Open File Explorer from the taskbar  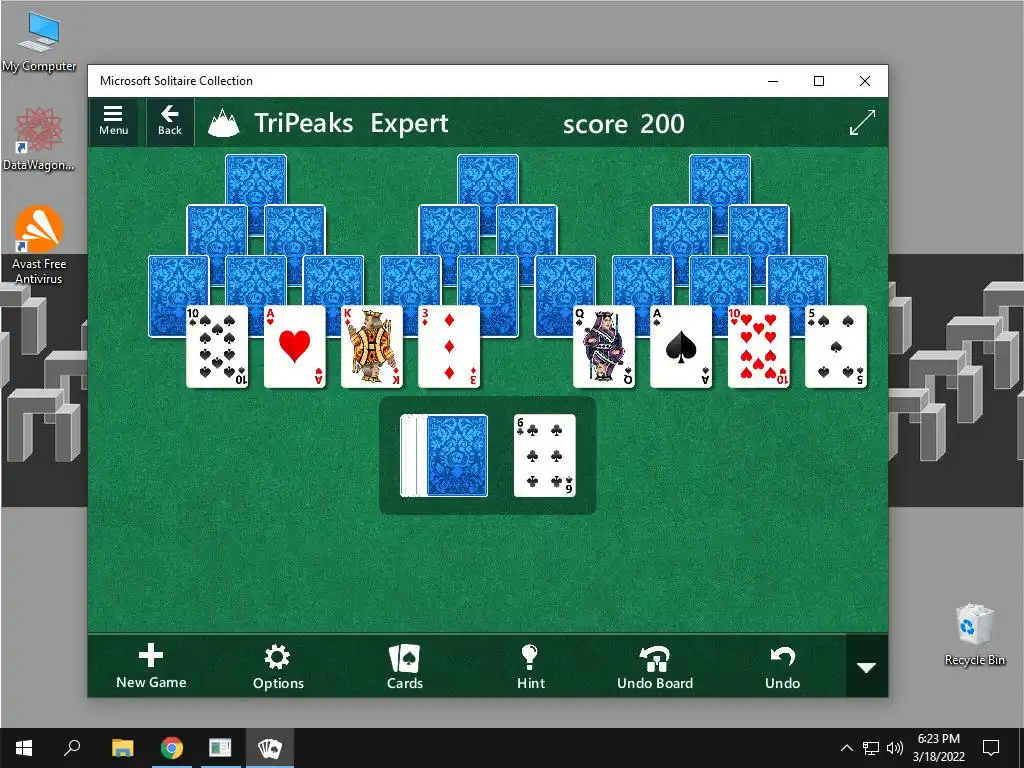[122, 748]
